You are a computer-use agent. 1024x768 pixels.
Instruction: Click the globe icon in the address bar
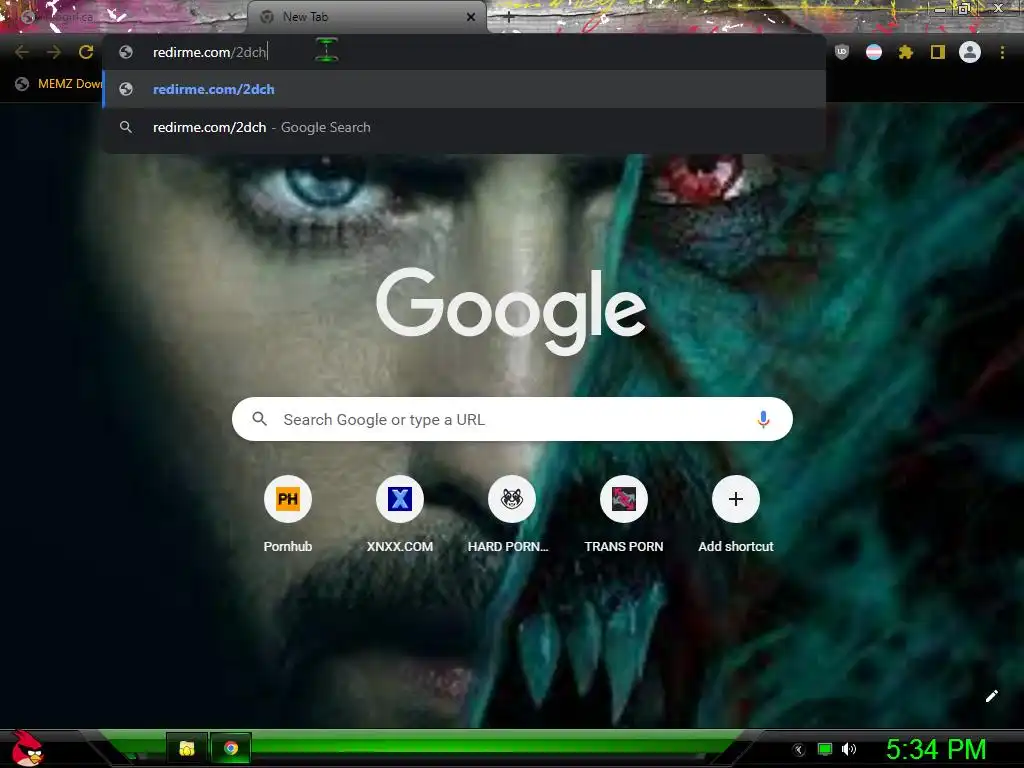pos(126,52)
